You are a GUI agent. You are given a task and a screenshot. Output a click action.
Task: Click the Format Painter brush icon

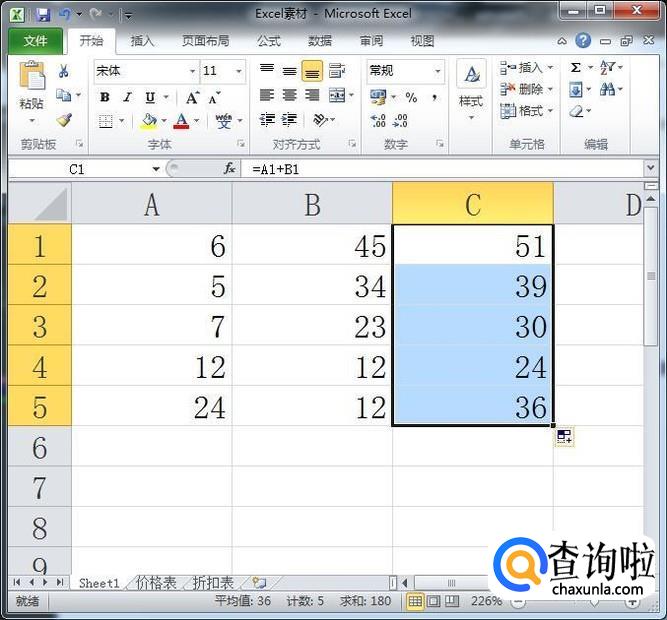64,120
